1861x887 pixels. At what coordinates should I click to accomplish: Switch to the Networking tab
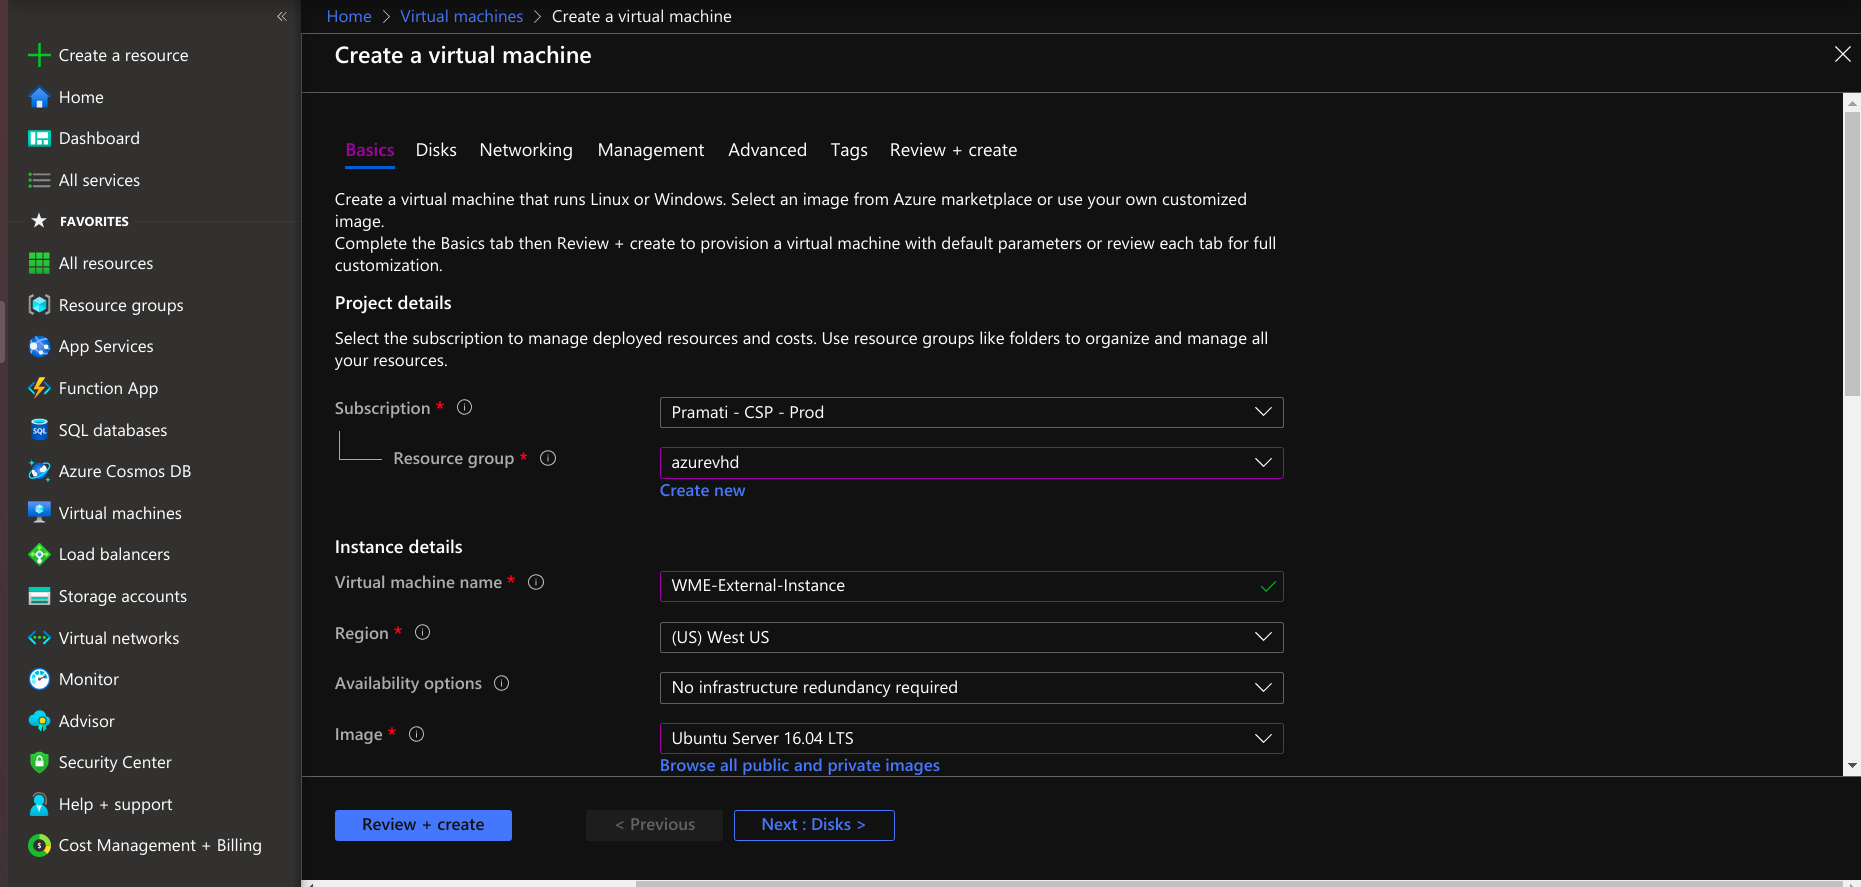[526, 150]
